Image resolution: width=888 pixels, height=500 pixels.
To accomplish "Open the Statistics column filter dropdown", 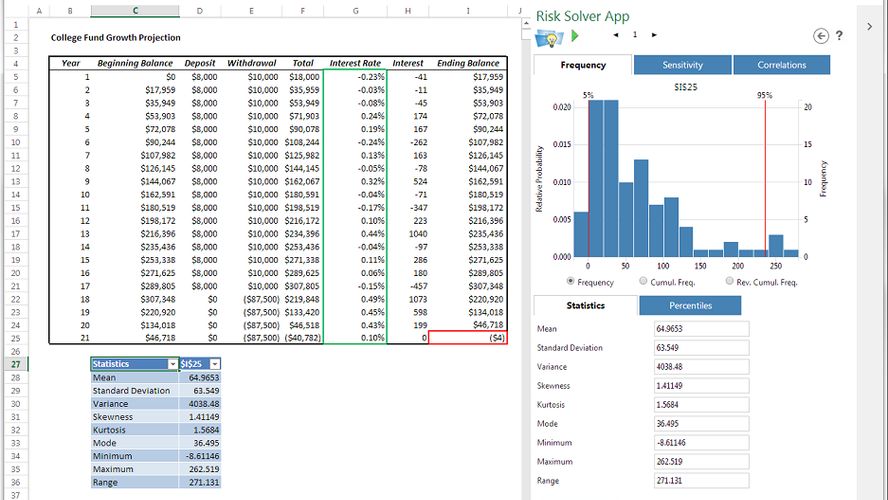I will (172, 364).
